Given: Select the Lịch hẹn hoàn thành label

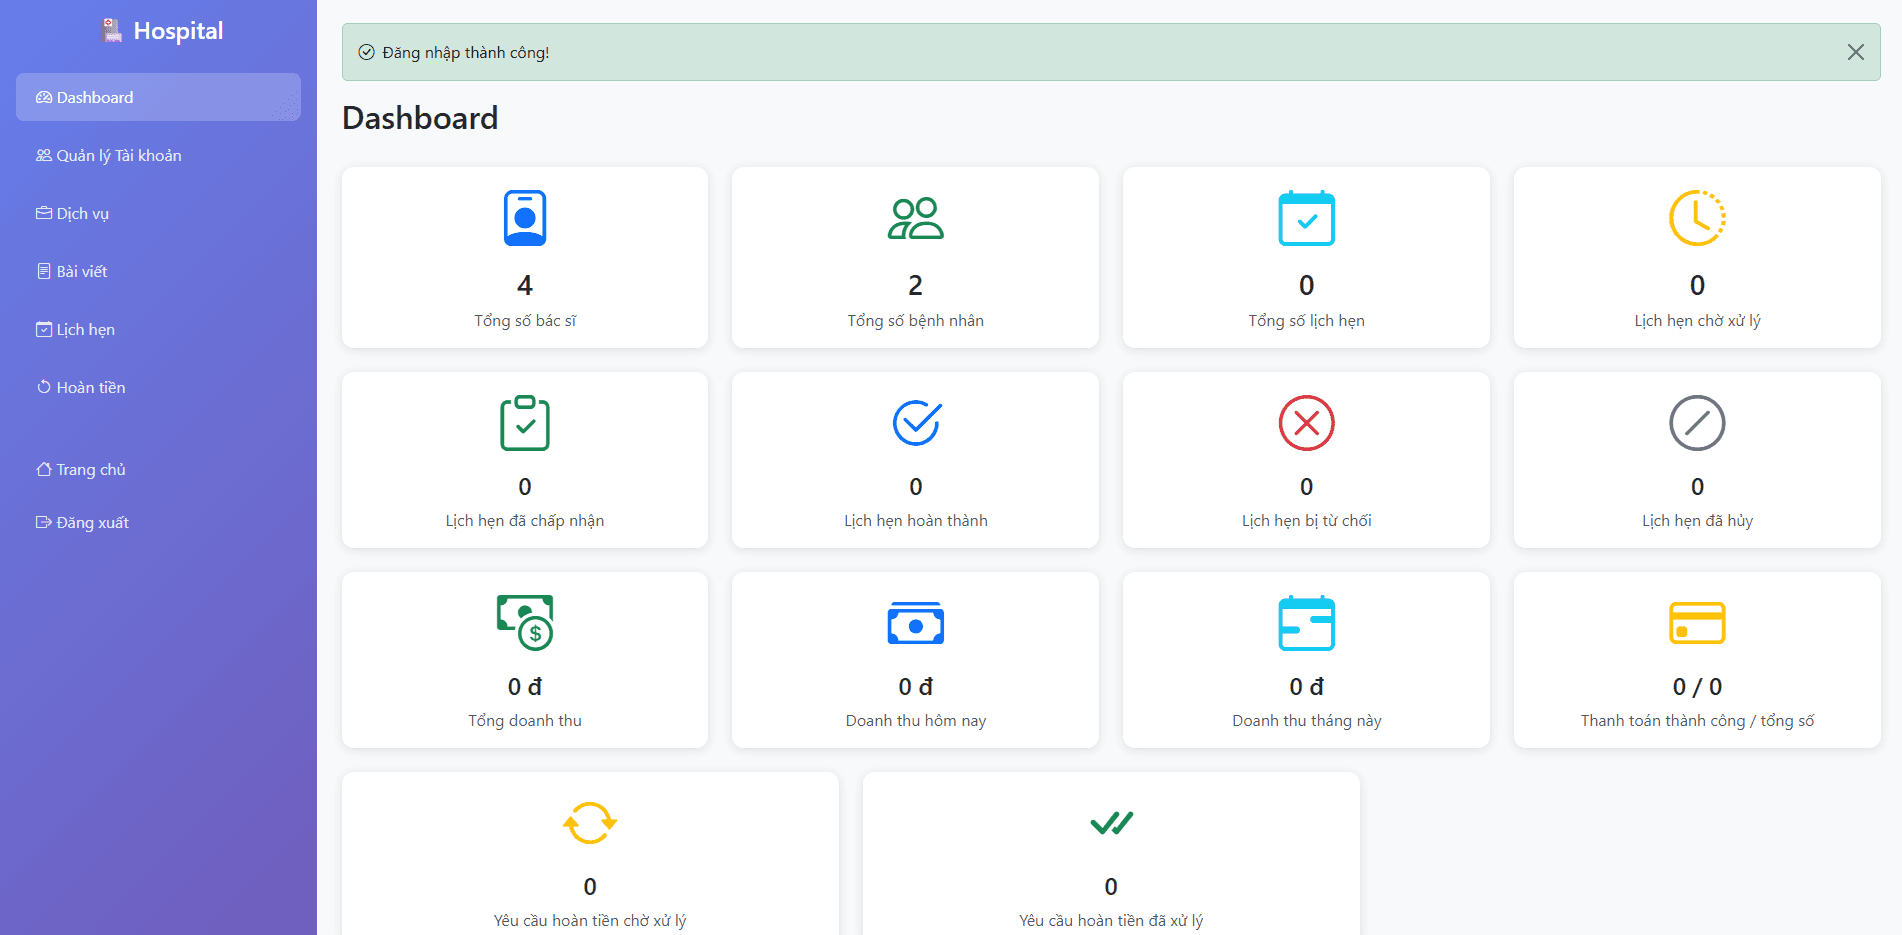Looking at the screenshot, I should [x=915, y=520].
